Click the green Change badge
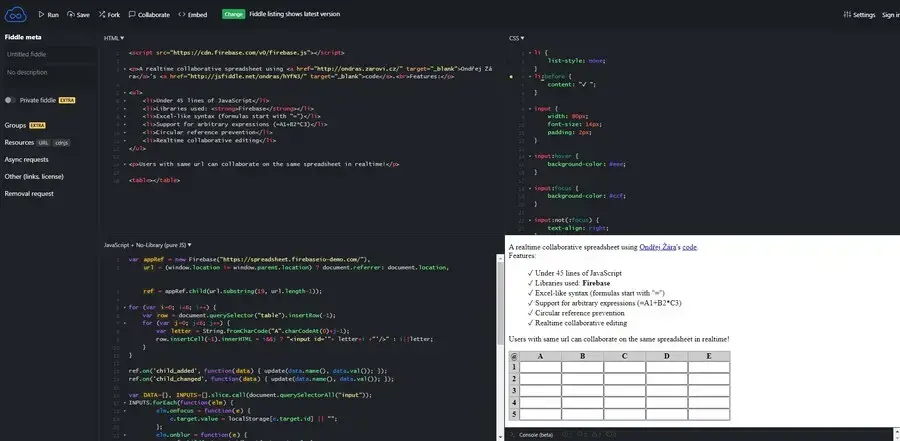900x441 pixels. tap(234, 14)
